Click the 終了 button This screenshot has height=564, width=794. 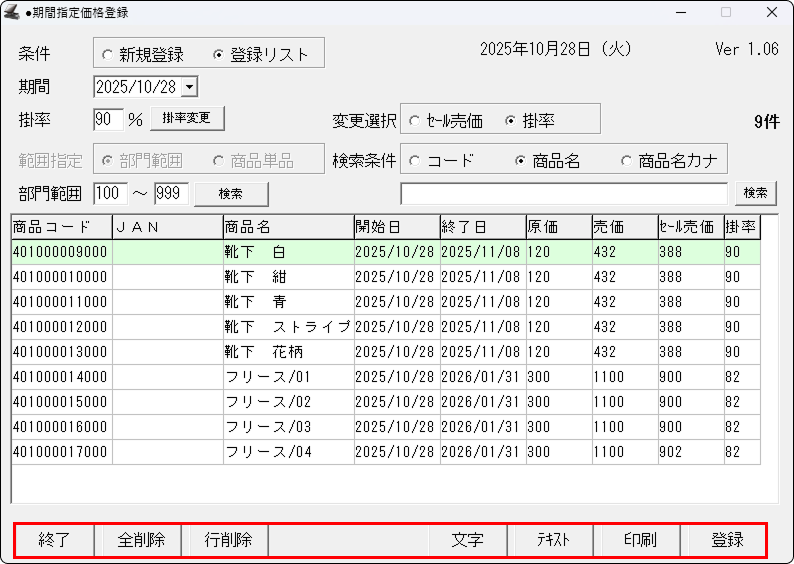coord(54,540)
